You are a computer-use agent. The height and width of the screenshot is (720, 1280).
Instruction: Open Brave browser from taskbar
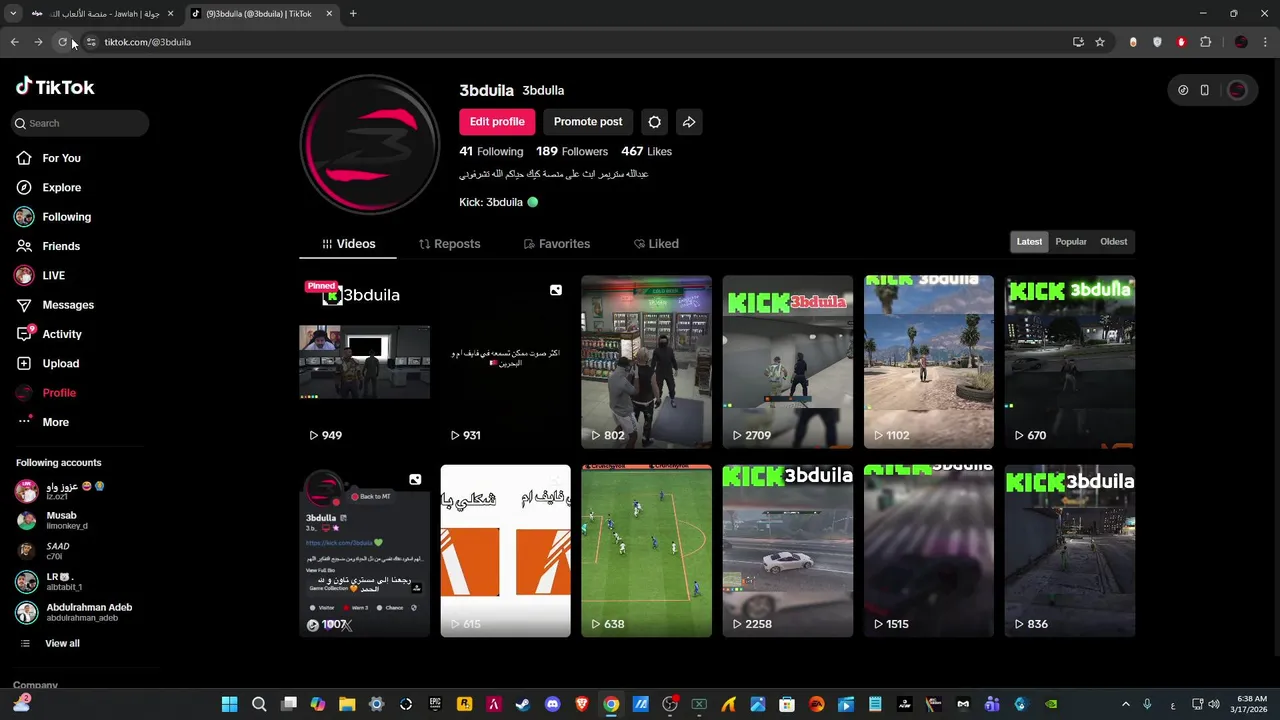click(582, 704)
